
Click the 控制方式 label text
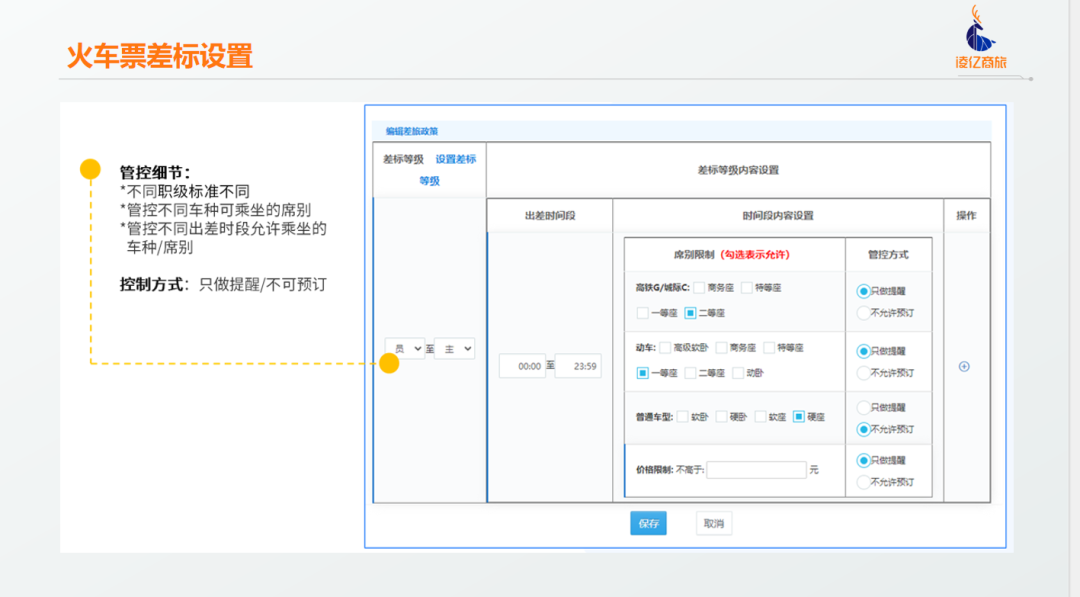click(x=151, y=284)
